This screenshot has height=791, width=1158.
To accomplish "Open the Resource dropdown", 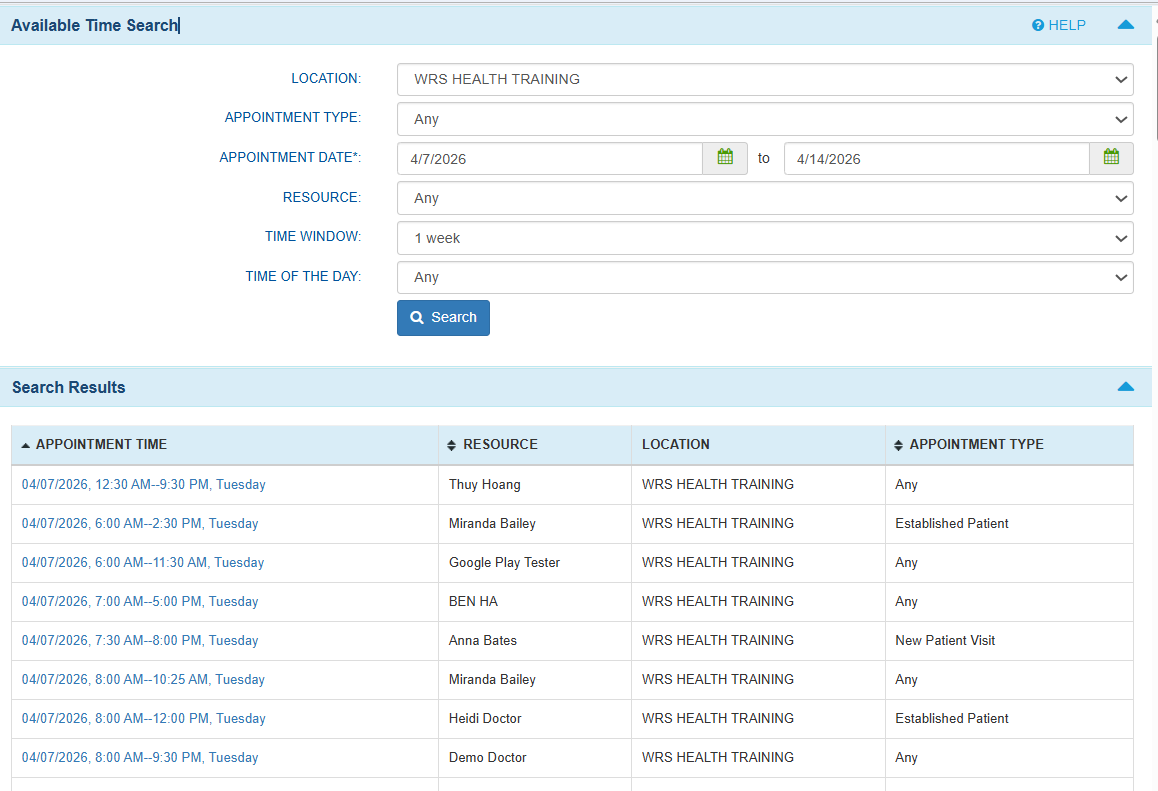I will pos(764,198).
